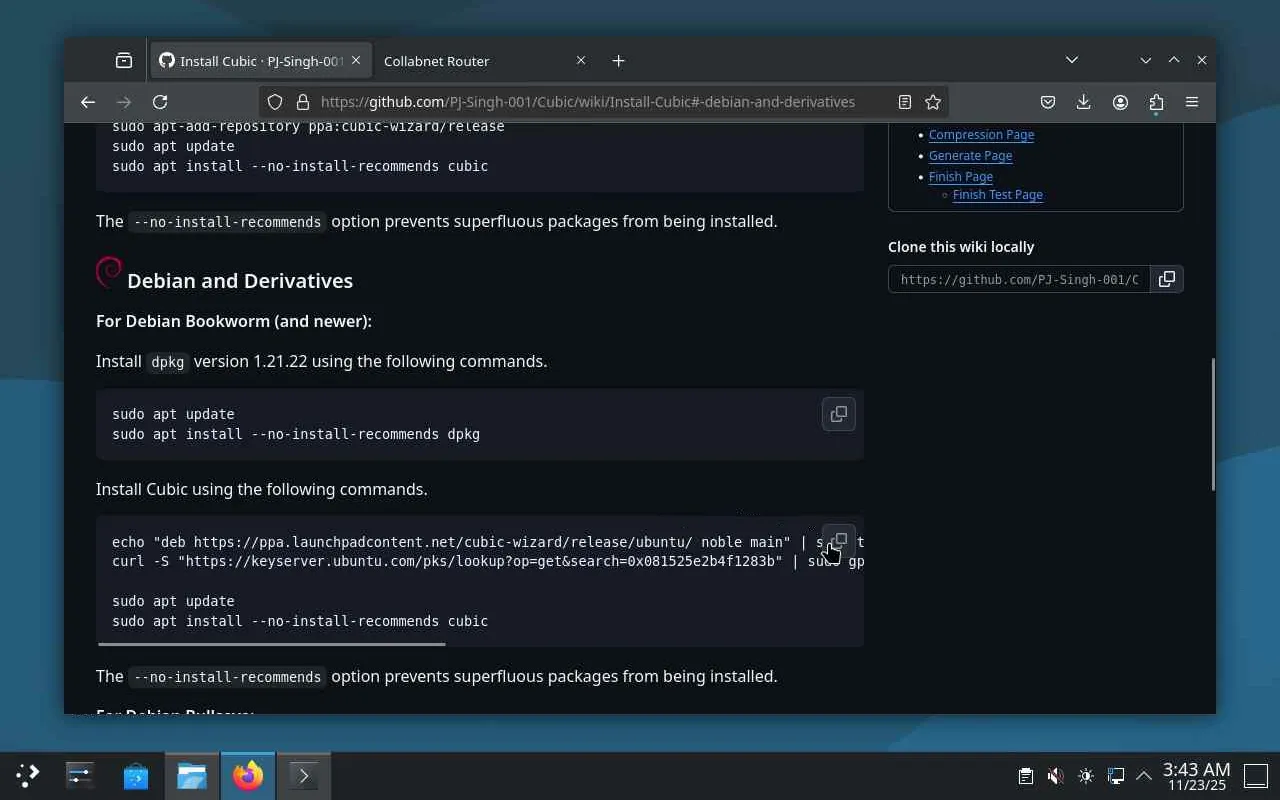Click the page vertical scrollbar

pos(1212,424)
